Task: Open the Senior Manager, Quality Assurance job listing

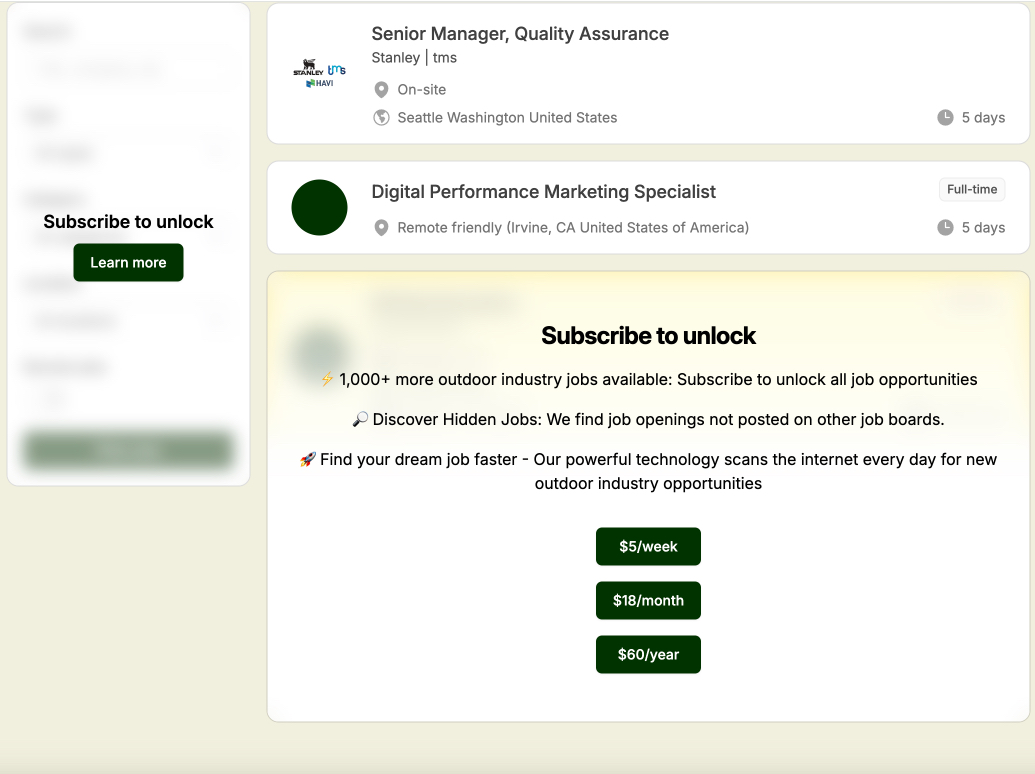Action: click(x=520, y=33)
